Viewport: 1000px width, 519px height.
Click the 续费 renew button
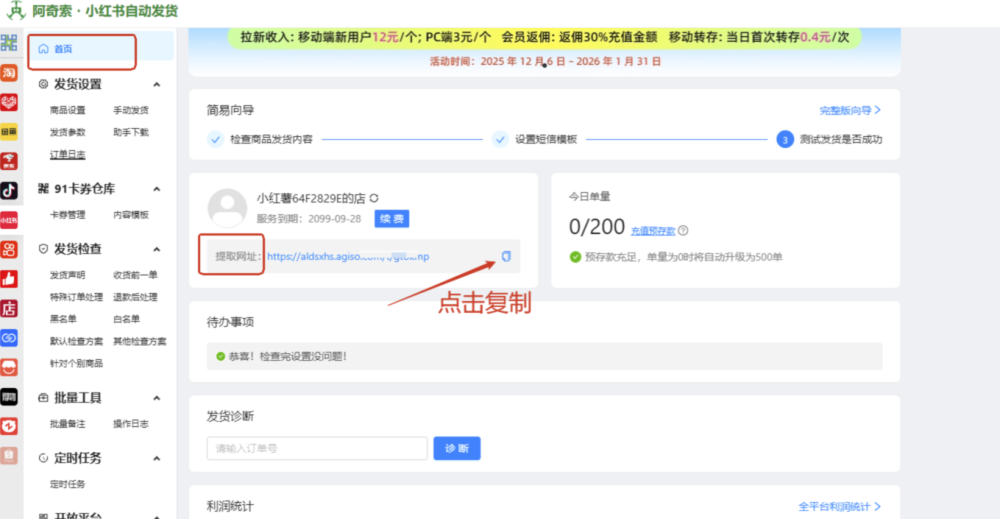click(392, 219)
